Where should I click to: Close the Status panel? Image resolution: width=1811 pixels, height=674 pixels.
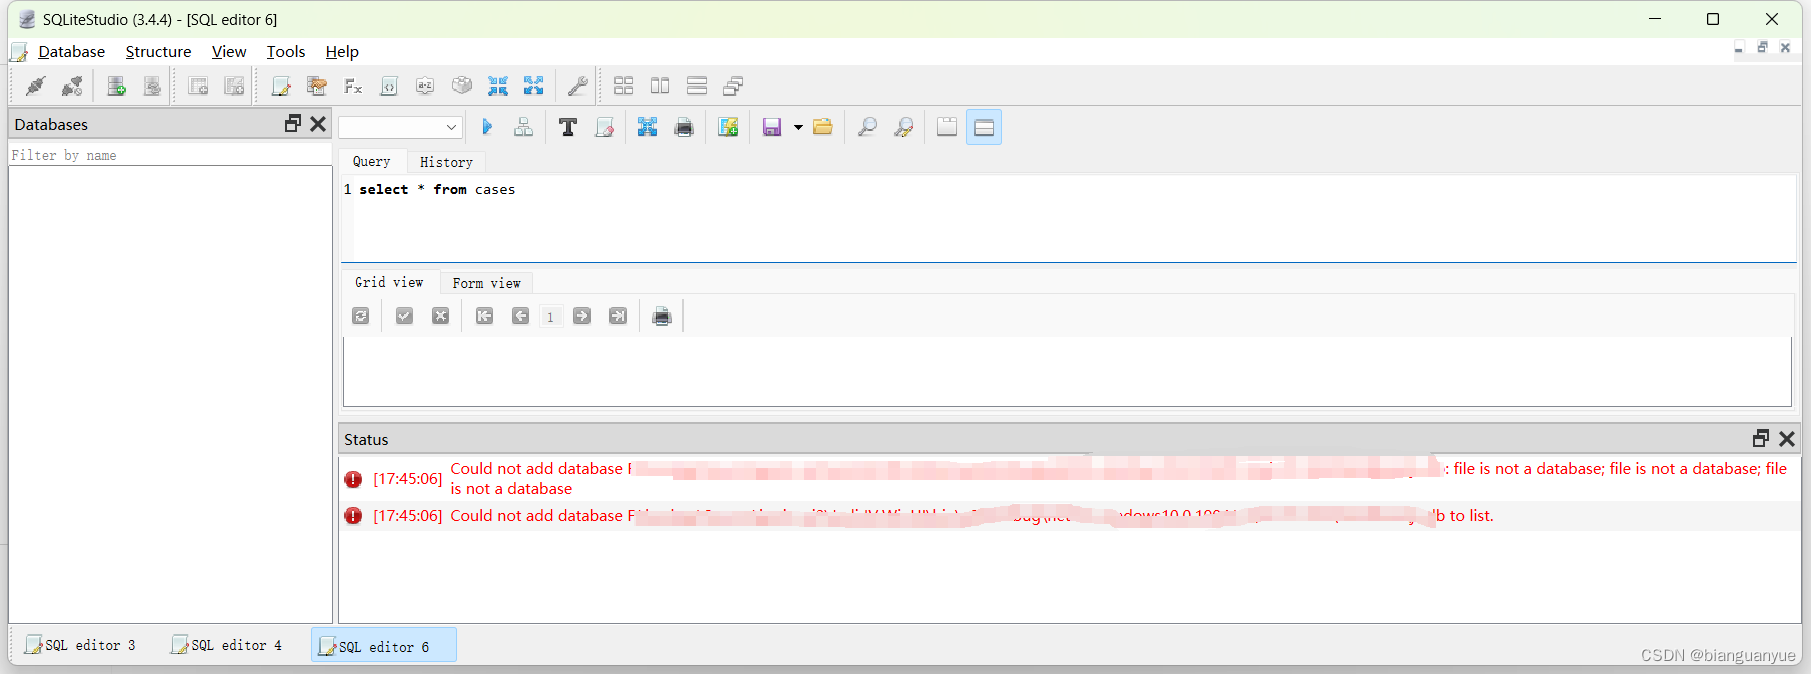coord(1787,438)
